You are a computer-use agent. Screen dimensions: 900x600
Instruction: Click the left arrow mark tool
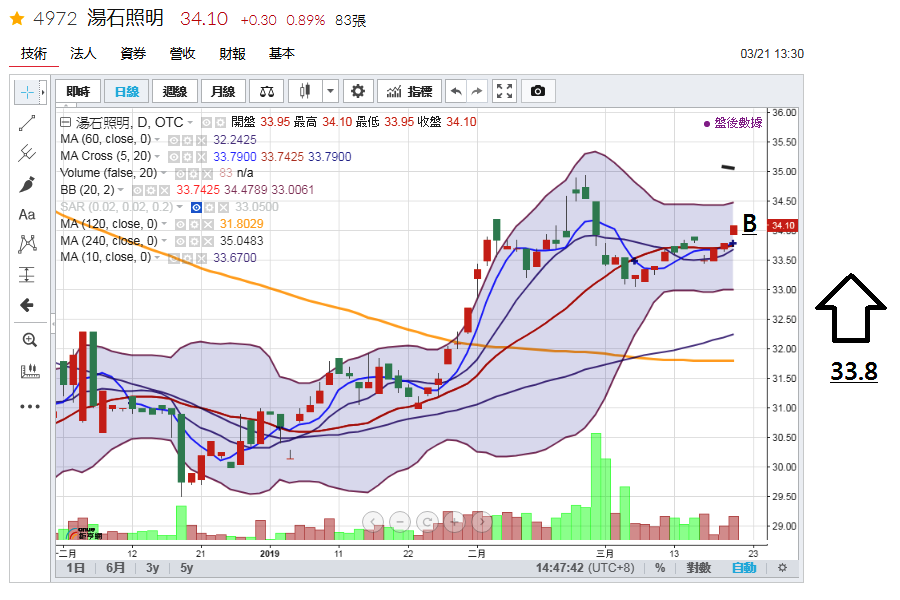pyautogui.click(x=27, y=305)
